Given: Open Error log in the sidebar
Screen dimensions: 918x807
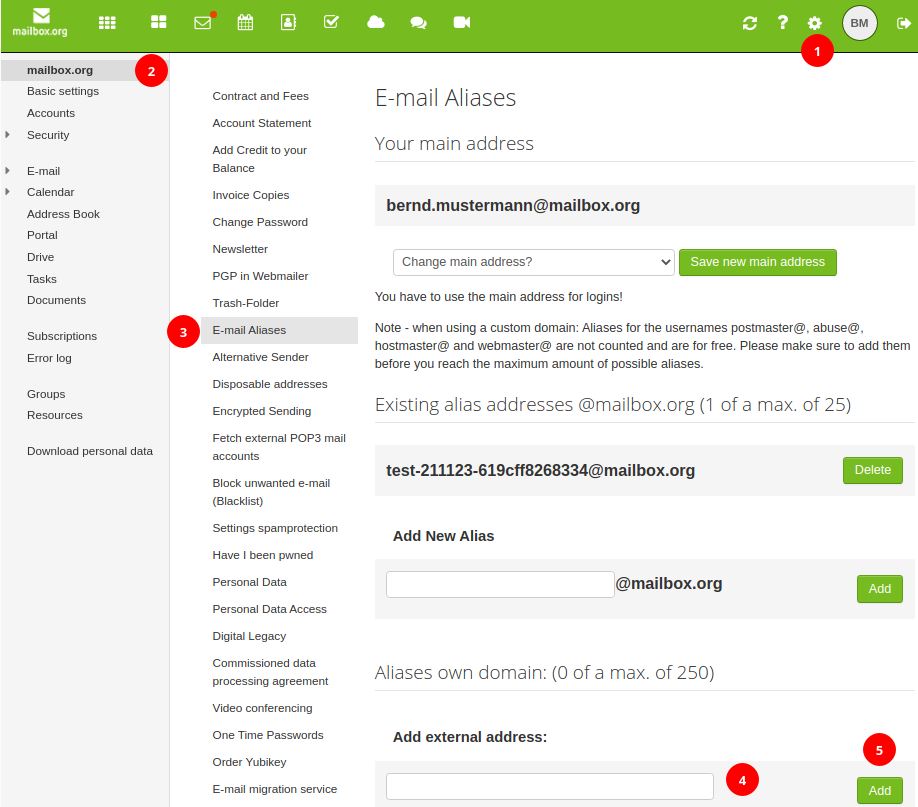Looking at the screenshot, I should tap(49, 358).
